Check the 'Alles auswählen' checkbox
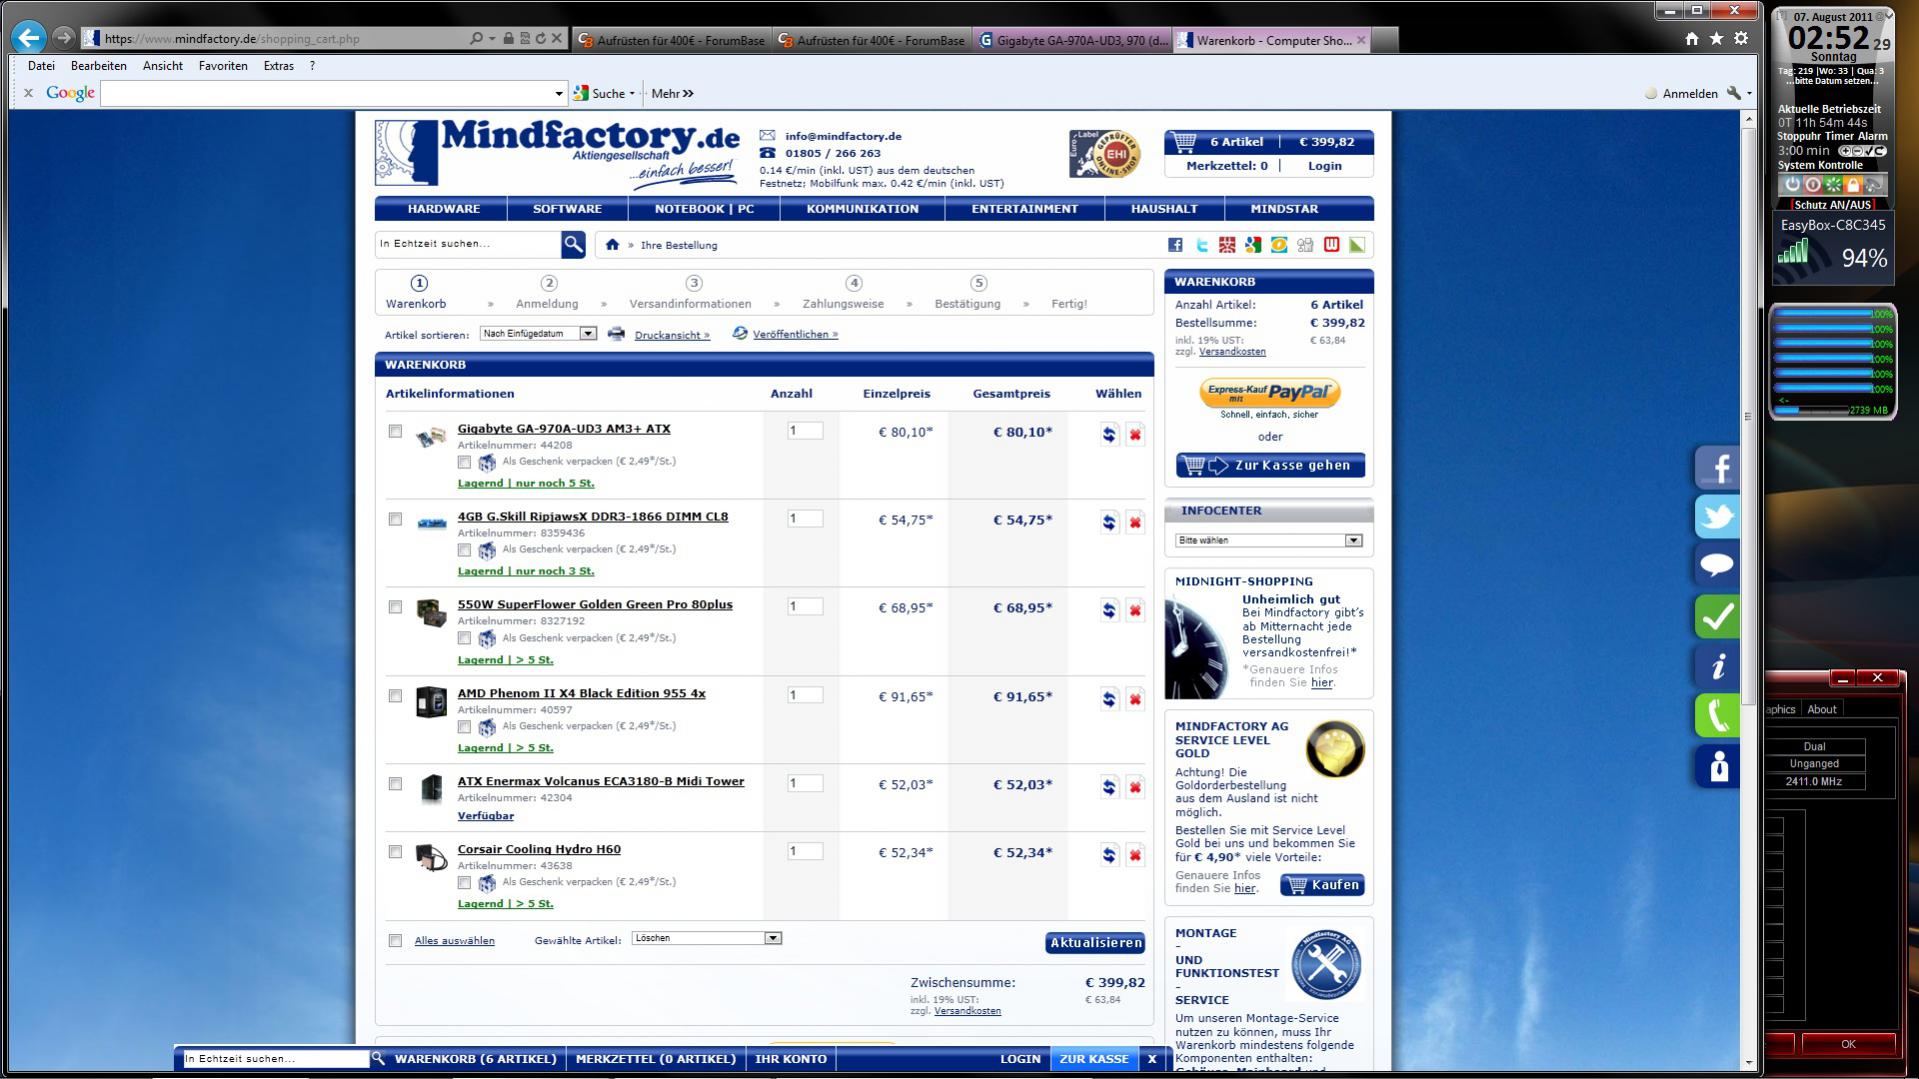 (x=395, y=941)
